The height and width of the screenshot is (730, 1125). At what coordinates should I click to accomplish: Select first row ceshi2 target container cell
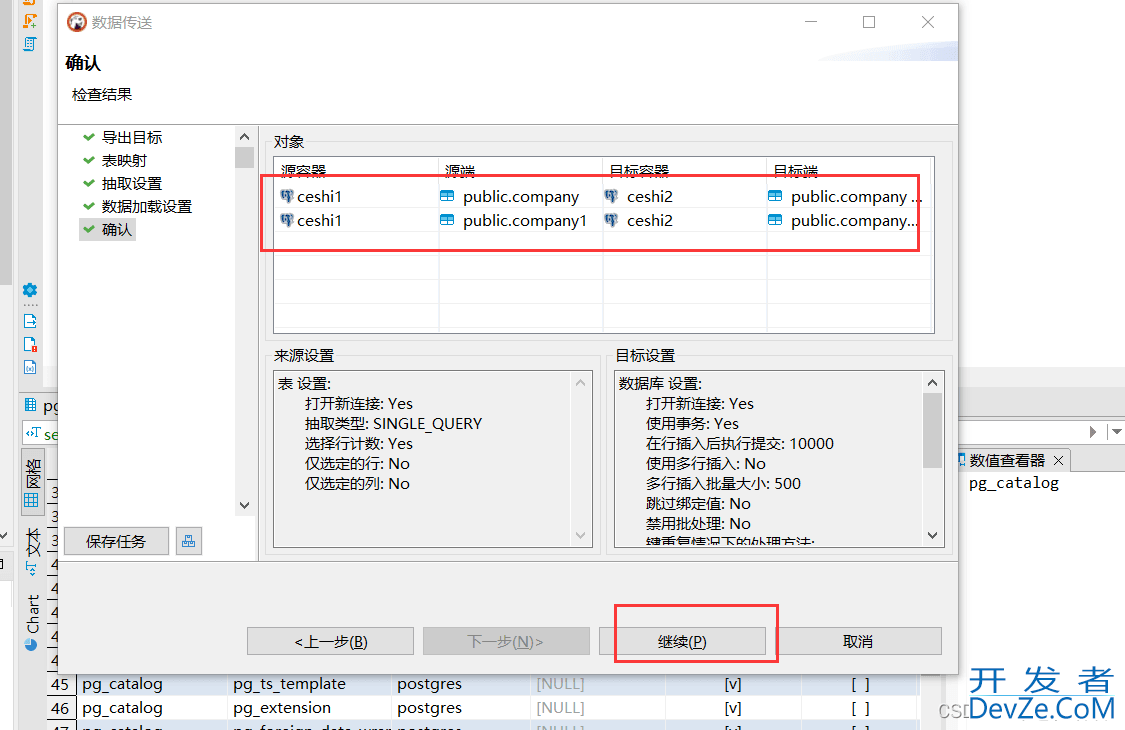tap(684, 196)
